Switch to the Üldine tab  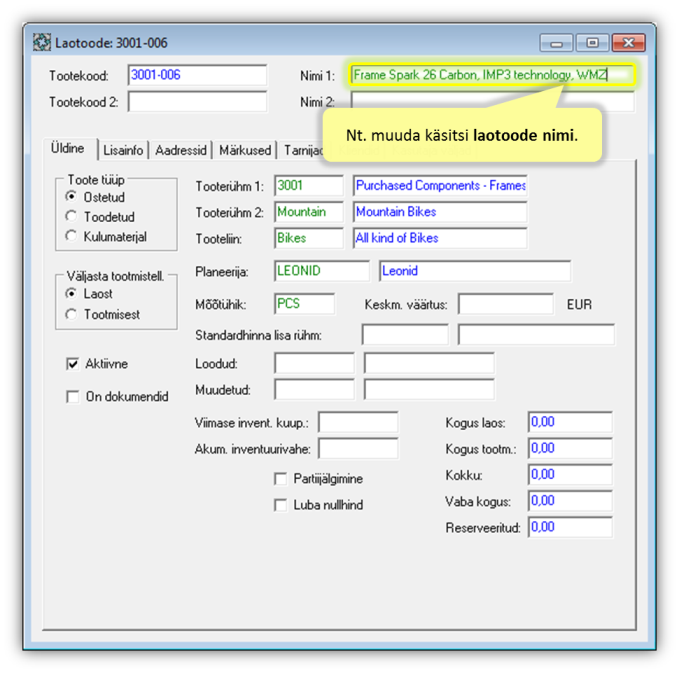70,149
